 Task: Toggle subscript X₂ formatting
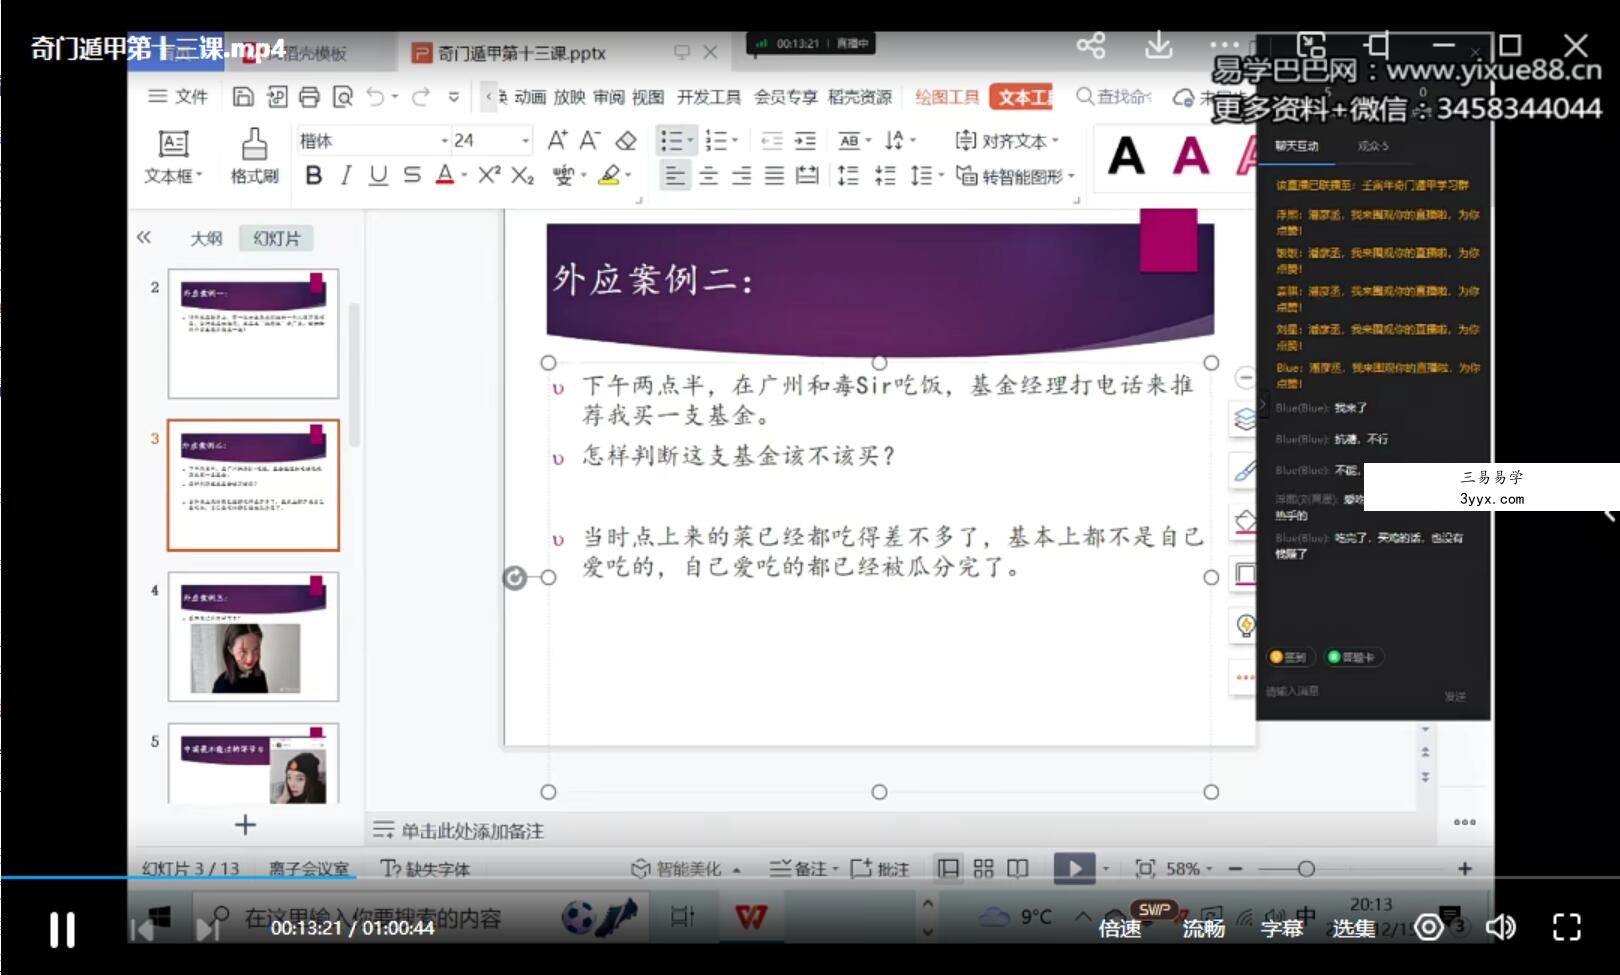click(522, 176)
